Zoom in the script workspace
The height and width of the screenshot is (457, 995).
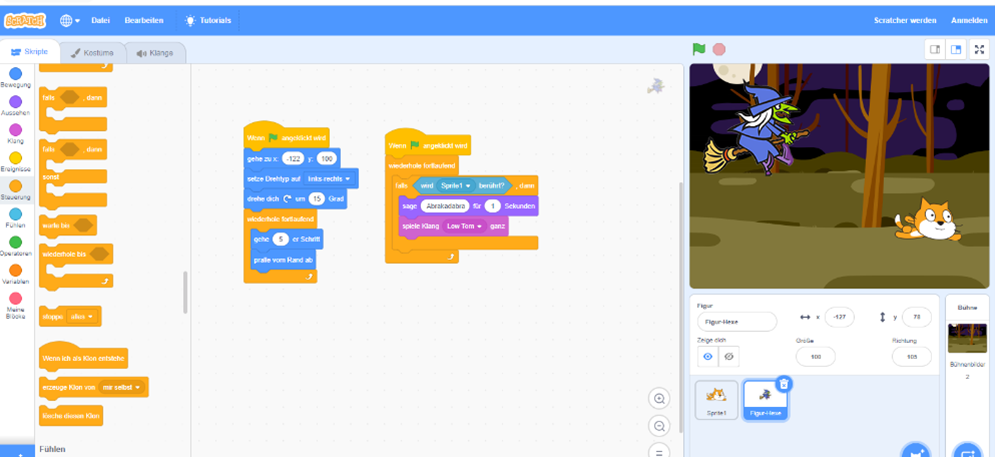coord(659,399)
